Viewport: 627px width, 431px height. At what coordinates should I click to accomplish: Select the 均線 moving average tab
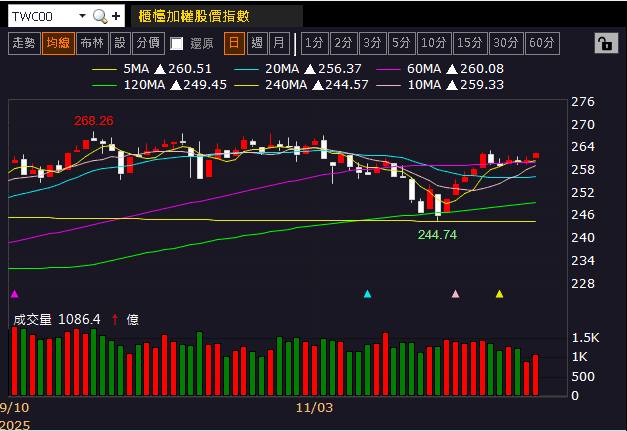[58, 43]
